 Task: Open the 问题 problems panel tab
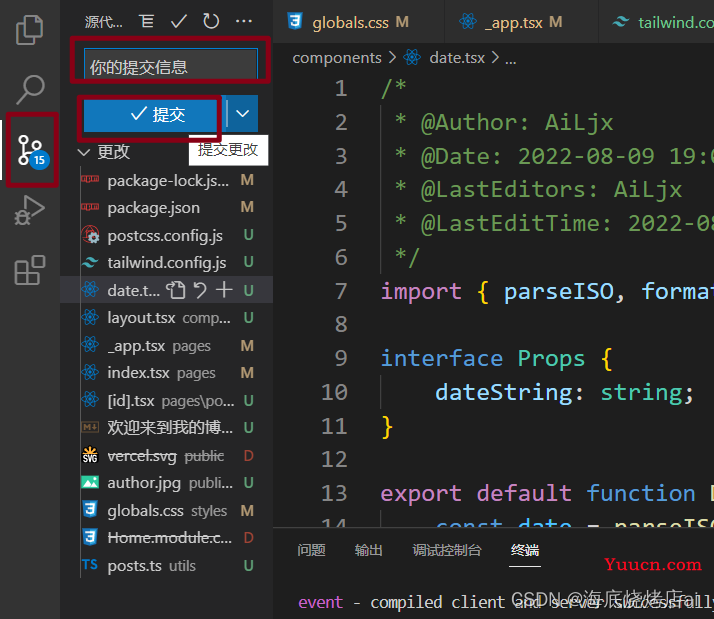coord(311,550)
